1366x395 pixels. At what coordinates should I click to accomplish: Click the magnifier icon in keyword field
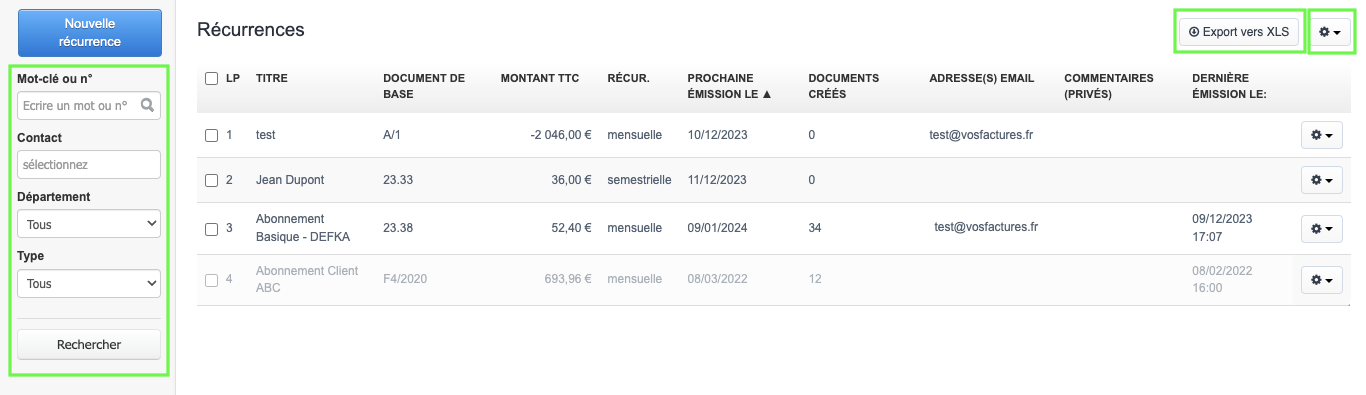click(x=148, y=104)
